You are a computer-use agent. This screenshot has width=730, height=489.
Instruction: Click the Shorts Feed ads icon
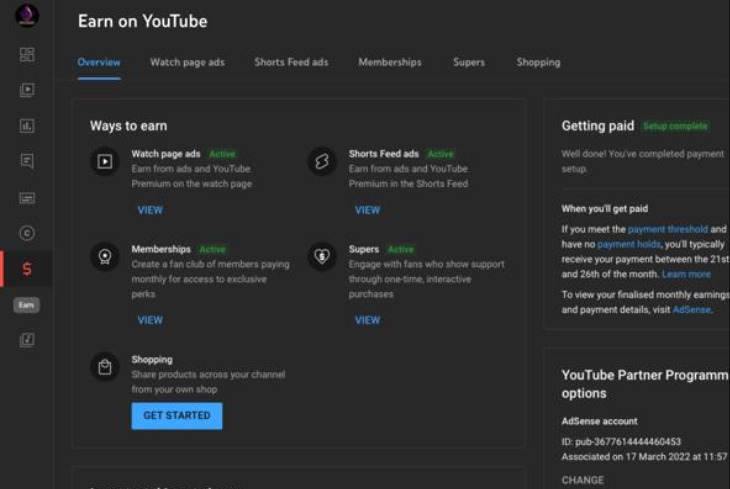tap(322, 162)
